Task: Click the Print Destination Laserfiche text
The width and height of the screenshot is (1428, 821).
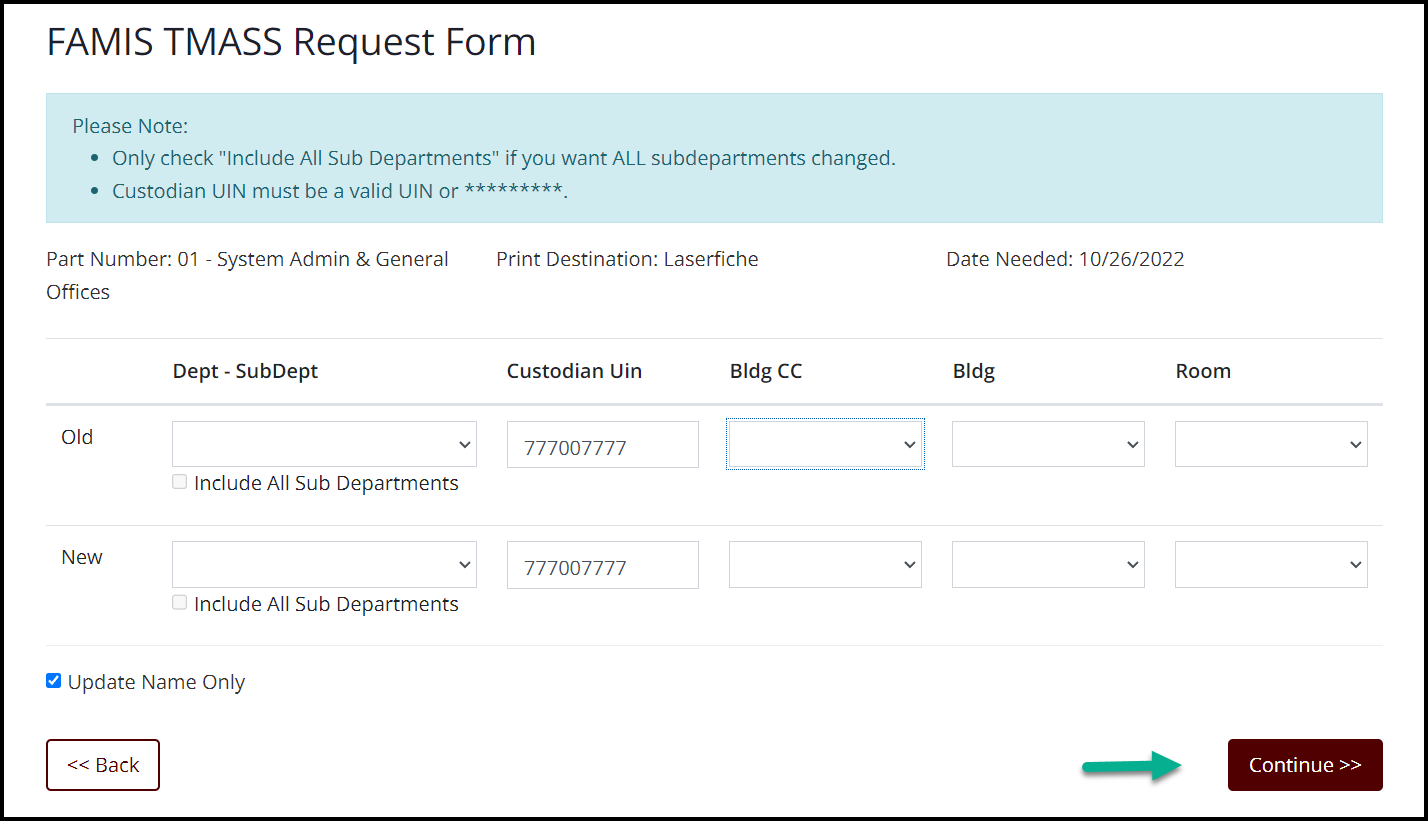Action: click(627, 259)
